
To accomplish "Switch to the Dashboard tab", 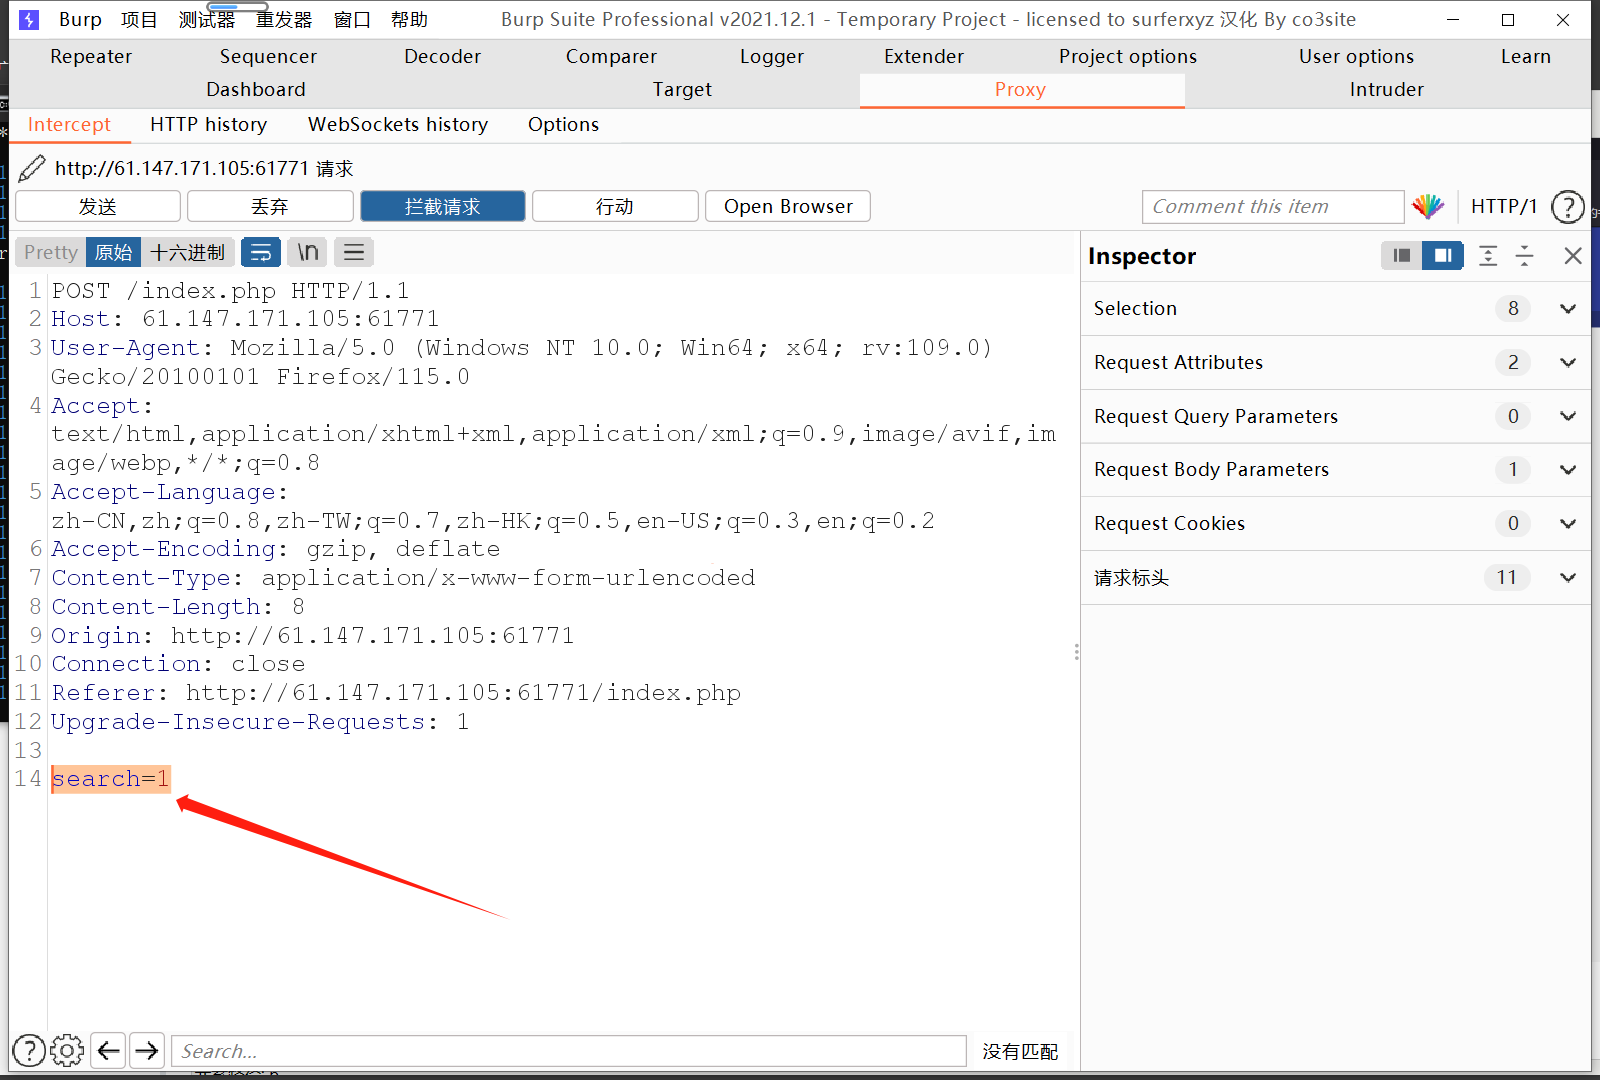I will (x=256, y=90).
